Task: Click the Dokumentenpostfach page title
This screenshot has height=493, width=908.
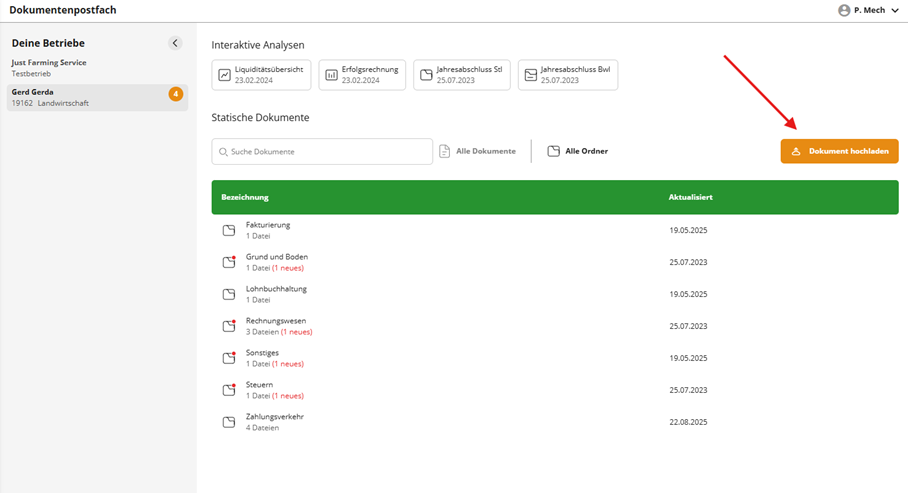Action: click(x=63, y=10)
